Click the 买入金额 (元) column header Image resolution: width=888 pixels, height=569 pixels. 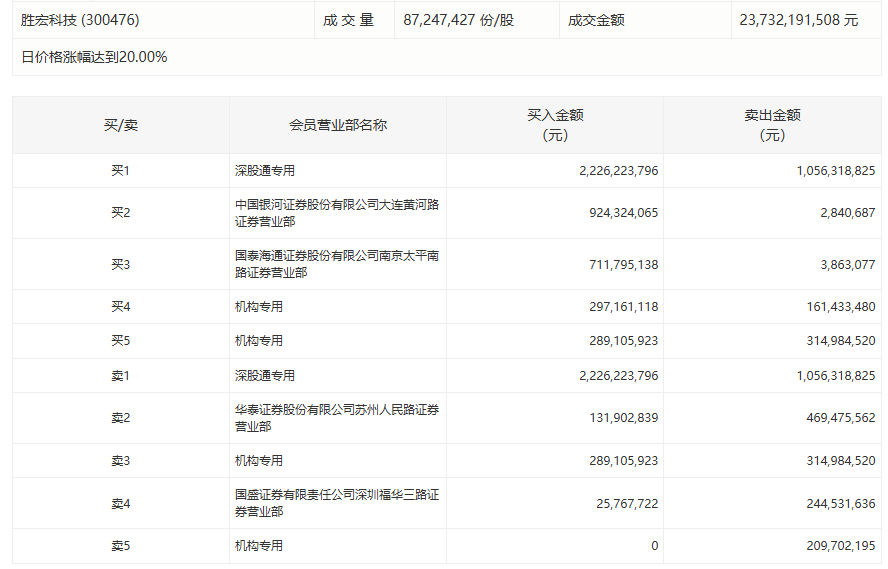pyautogui.click(x=555, y=125)
